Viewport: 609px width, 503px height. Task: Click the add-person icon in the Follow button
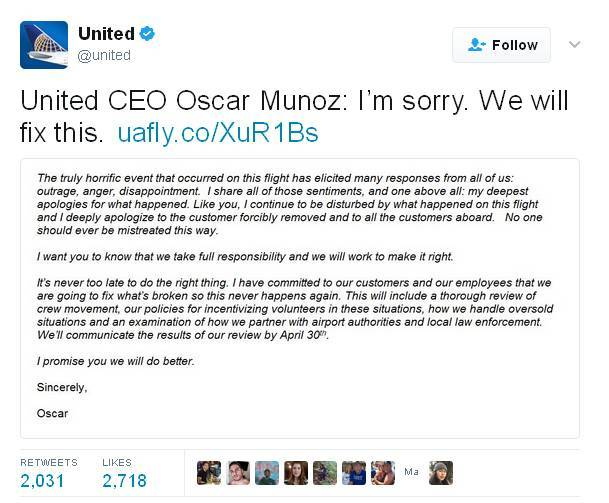[477, 45]
